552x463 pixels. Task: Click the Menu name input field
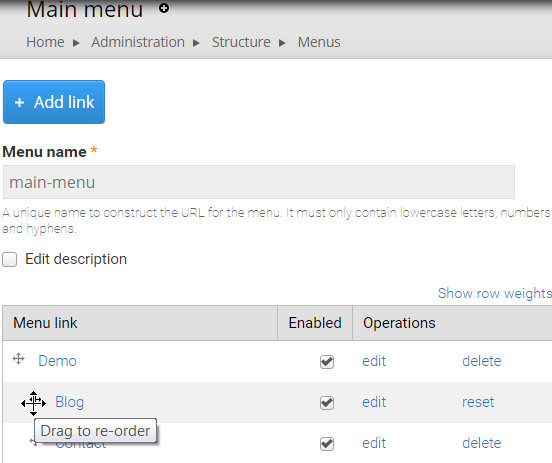259,182
